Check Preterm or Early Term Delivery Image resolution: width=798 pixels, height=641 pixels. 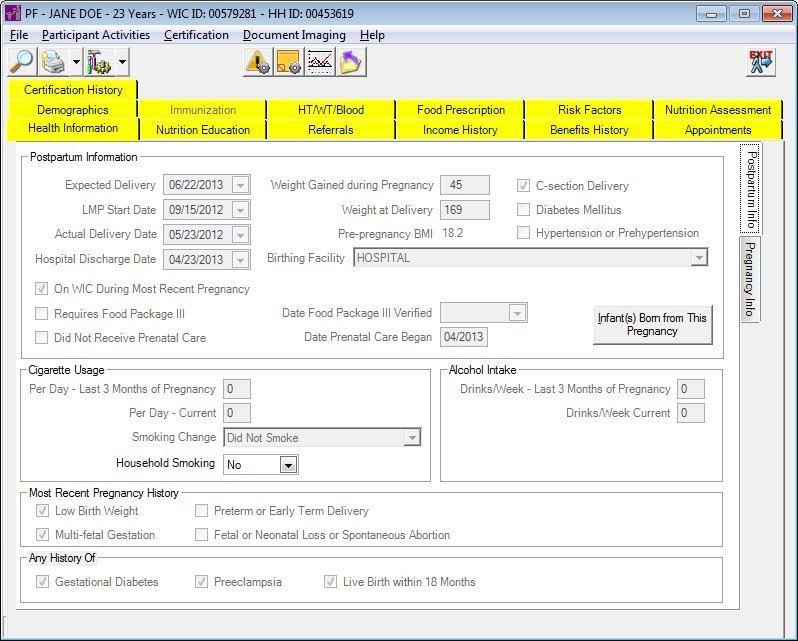202,511
